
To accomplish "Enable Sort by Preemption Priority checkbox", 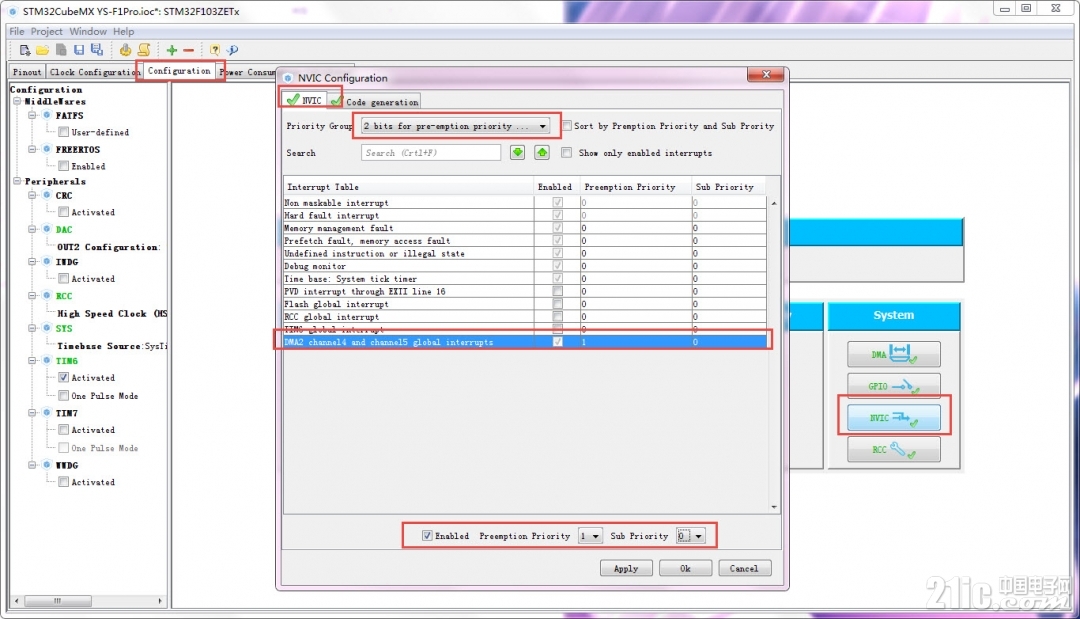I will click(567, 126).
